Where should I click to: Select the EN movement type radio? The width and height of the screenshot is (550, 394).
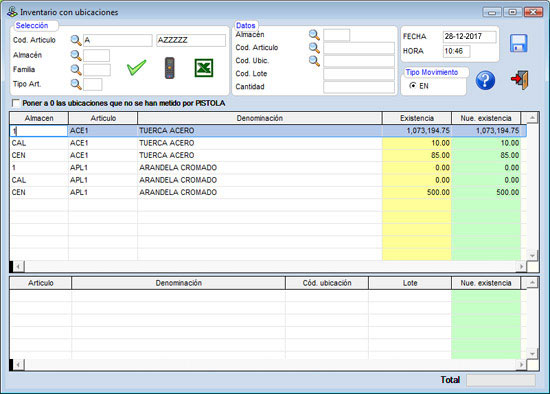click(413, 86)
